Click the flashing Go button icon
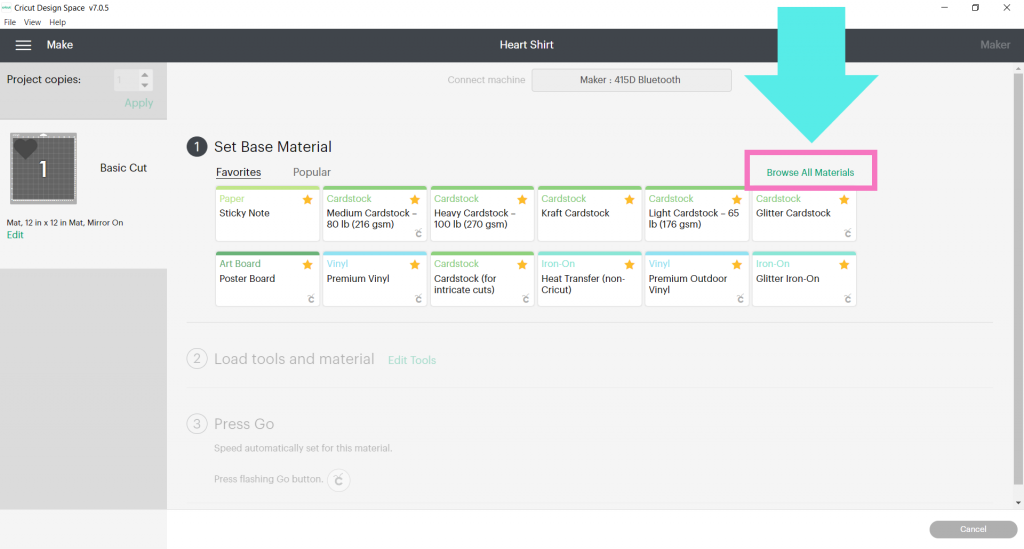The width and height of the screenshot is (1024, 549). click(338, 480)
